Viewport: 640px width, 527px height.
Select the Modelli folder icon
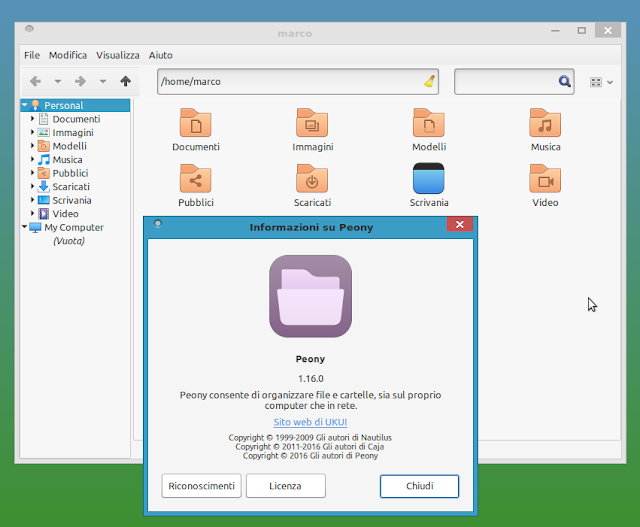[x=429, y=122]
